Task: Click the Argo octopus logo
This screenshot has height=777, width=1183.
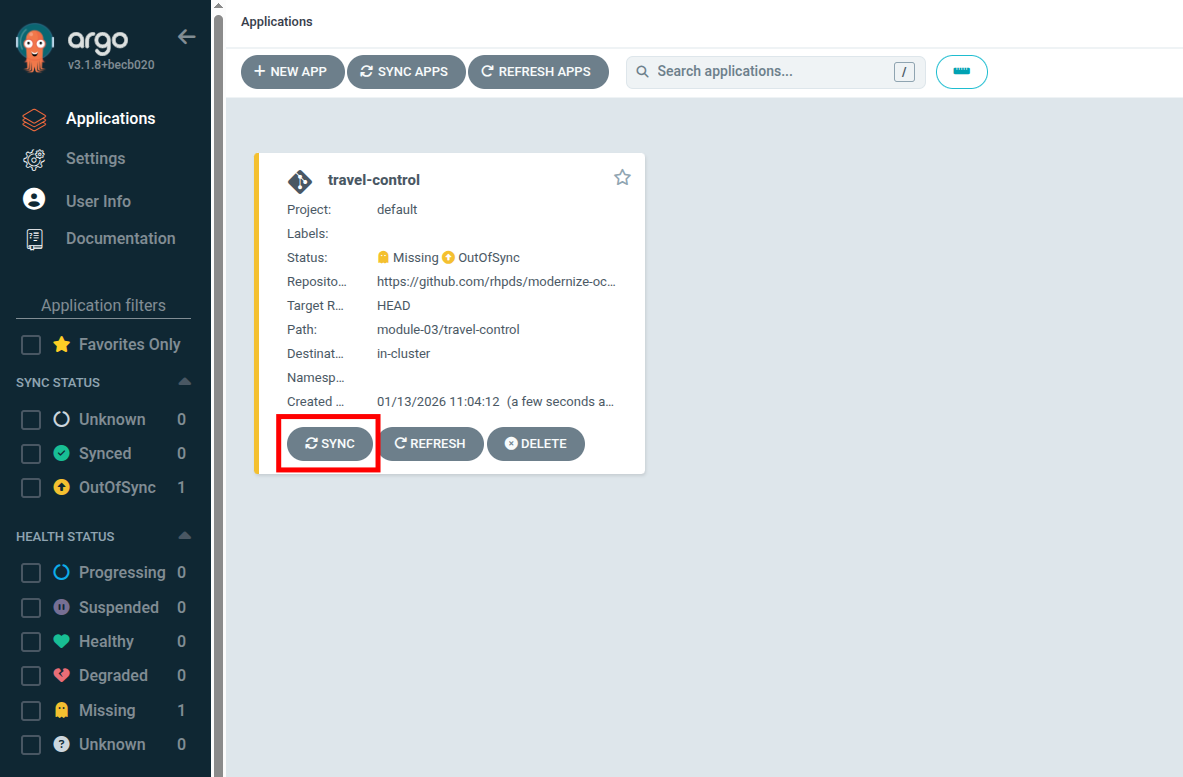Action: click(34, 43)
